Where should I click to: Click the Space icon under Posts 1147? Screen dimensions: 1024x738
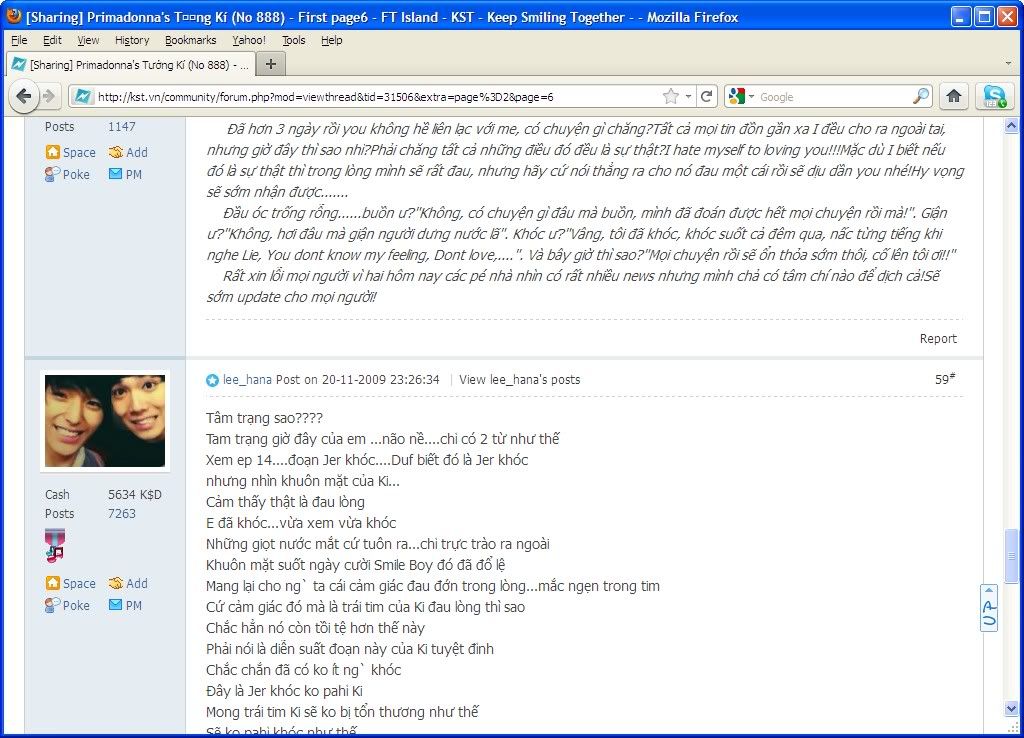pos(52,152)
